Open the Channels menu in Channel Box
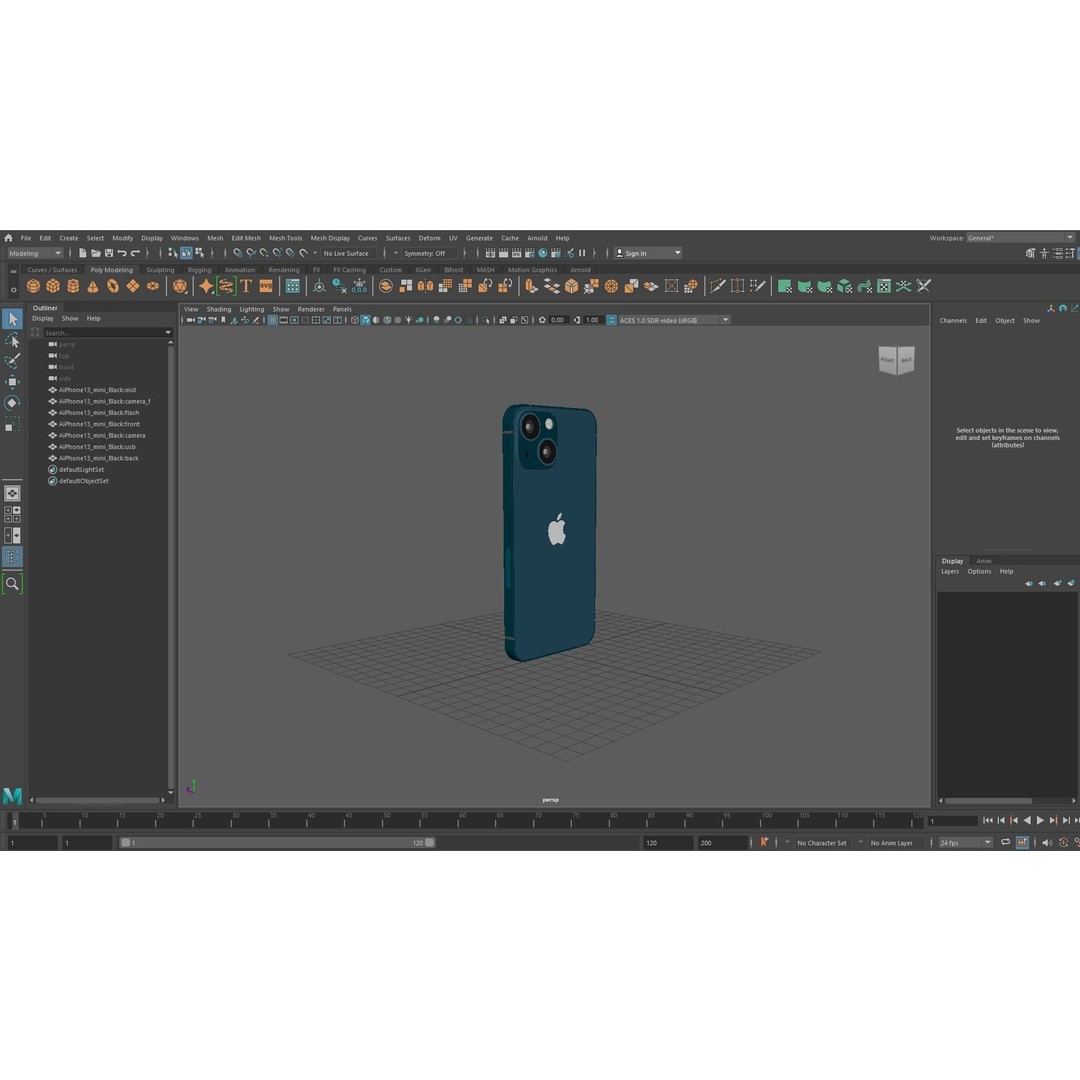Screen dimensions: 1080x1080 [x=953, y=321]
